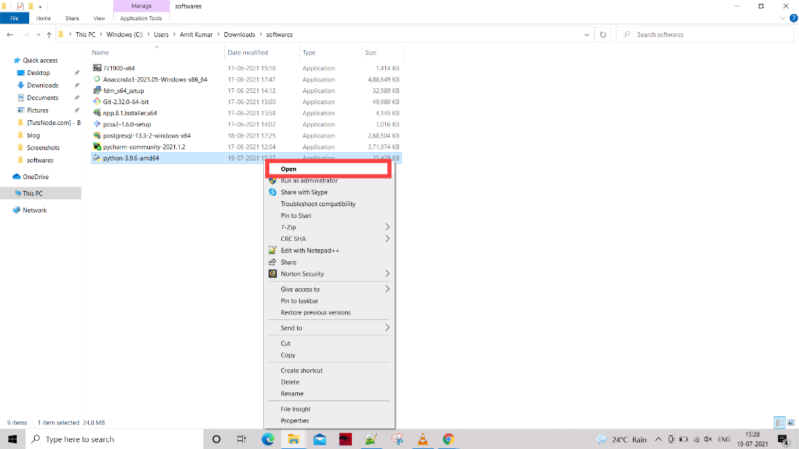
Task: Open recent locations dropdown arrow
Action: pyautogui.click(x=38, y=35)
